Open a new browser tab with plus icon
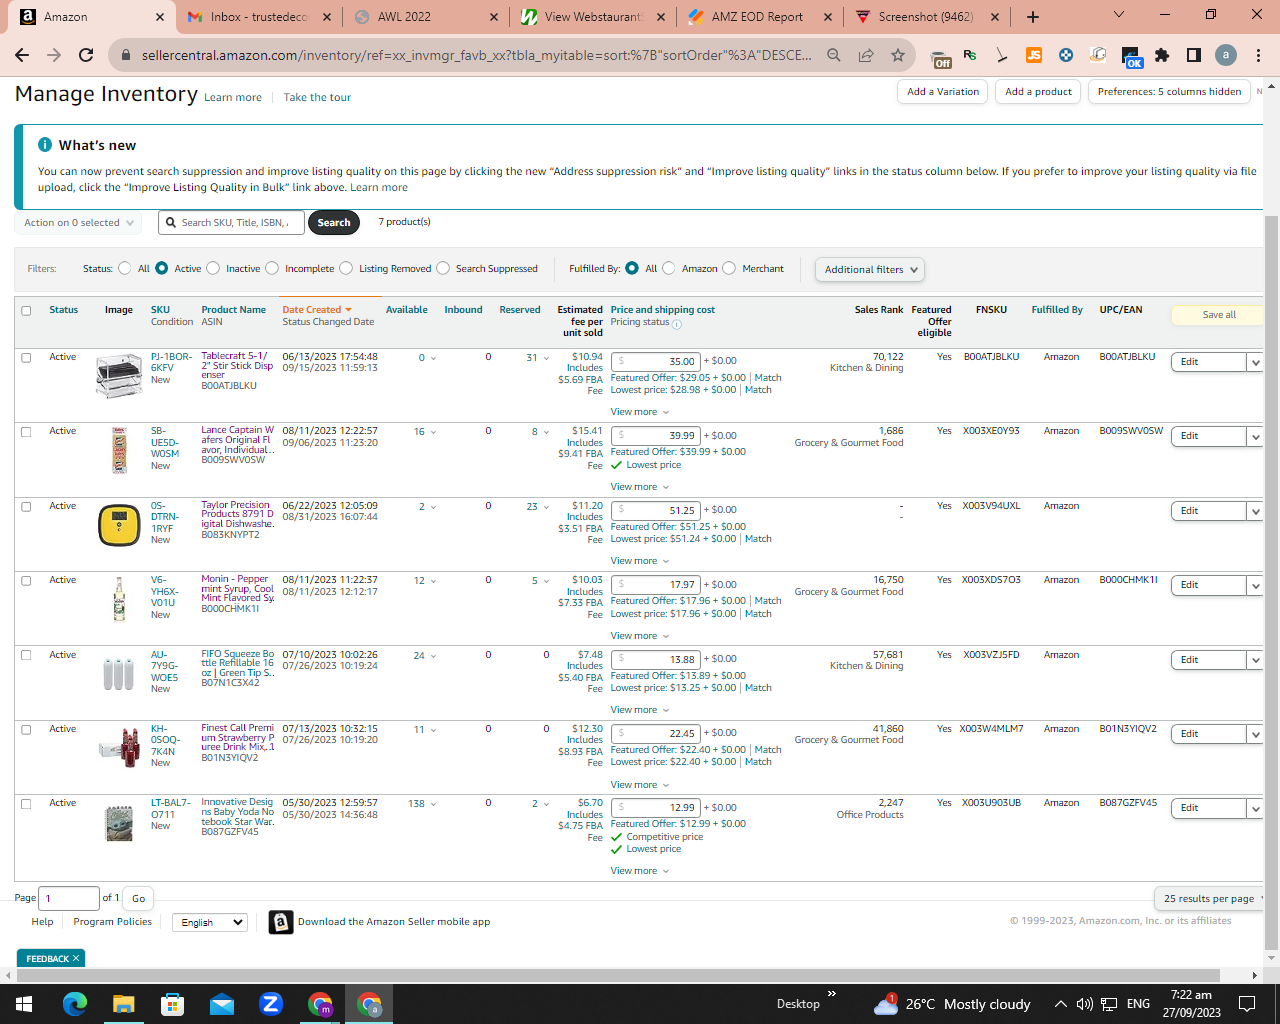 (1033, 17)
